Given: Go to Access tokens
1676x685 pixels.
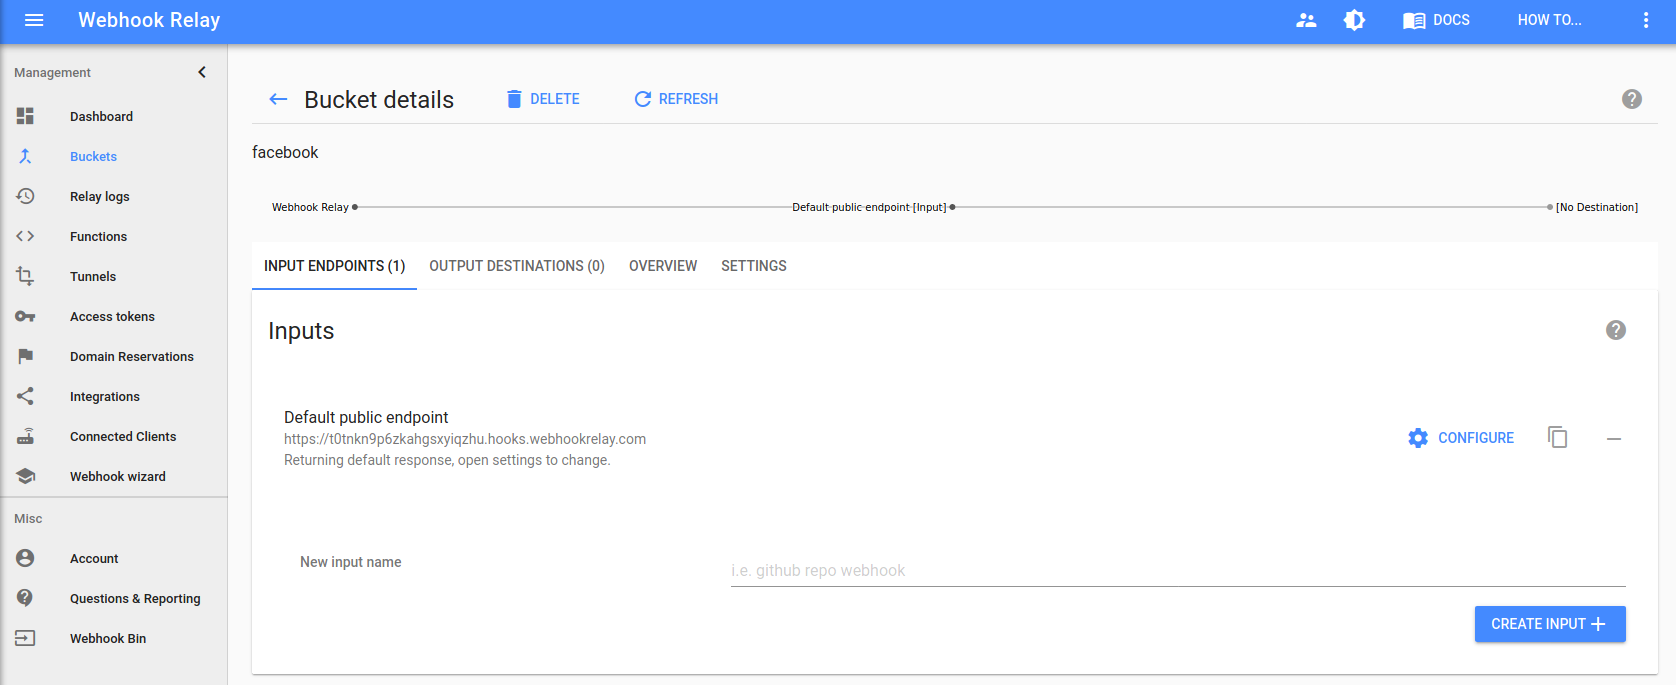Looking at the screenshot, I should point(114,316).
